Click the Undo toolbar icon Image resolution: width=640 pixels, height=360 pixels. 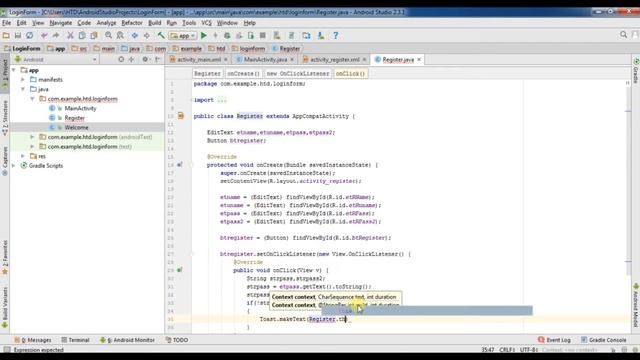click(x=44, y=36)
